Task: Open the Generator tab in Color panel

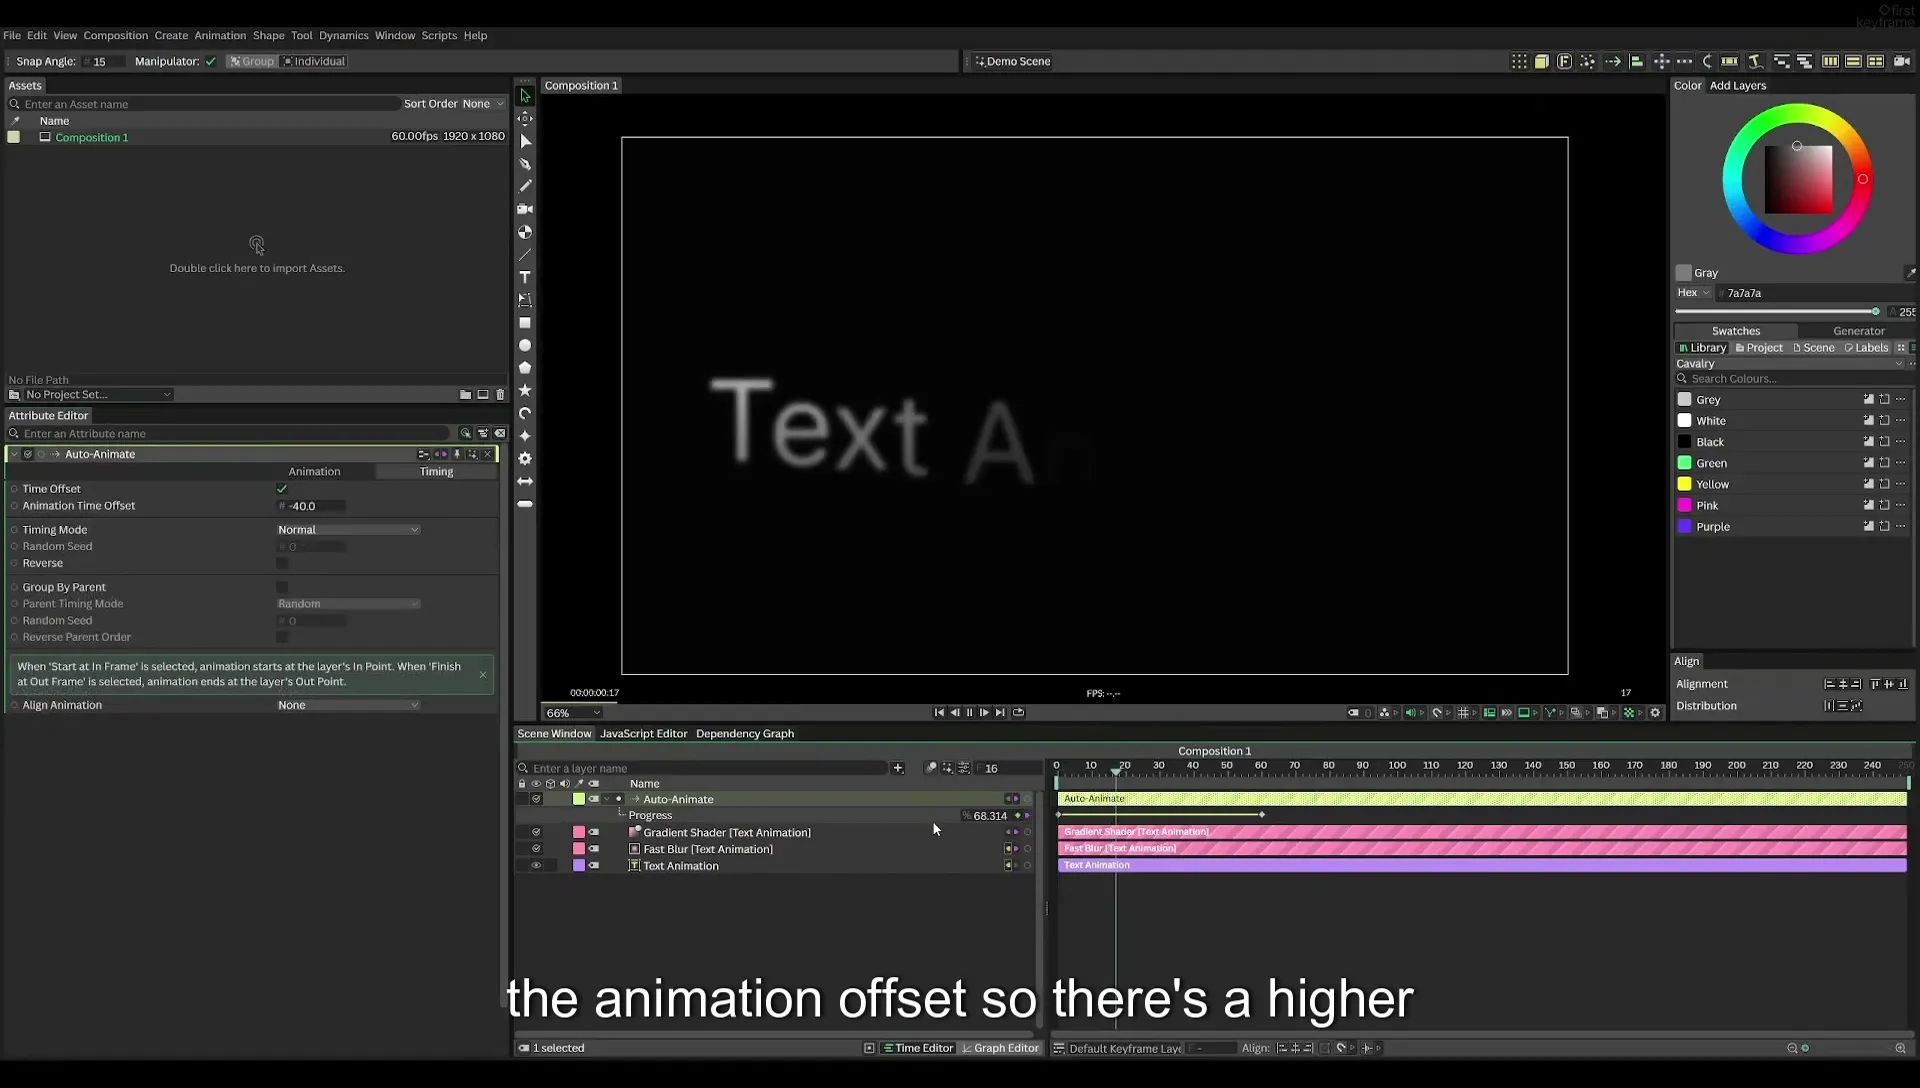Action: pyautogui.click(x=1858, y=331)
